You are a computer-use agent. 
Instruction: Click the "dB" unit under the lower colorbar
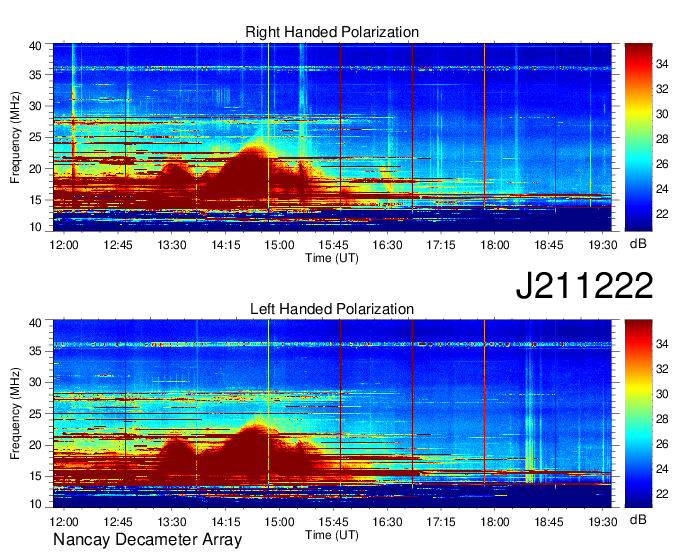pos(638,519)
